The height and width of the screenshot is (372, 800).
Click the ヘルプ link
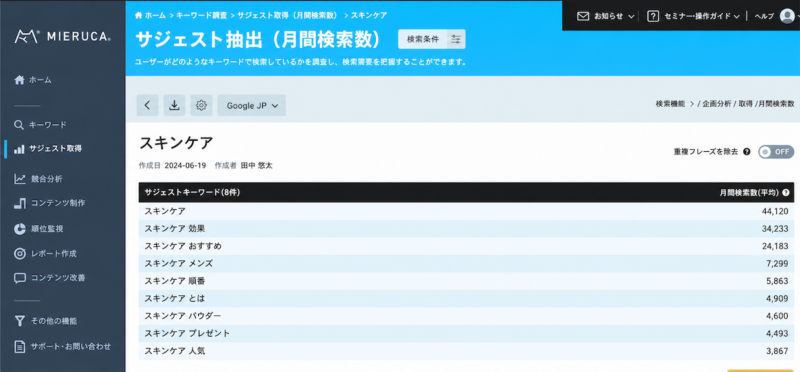point(764,16)
